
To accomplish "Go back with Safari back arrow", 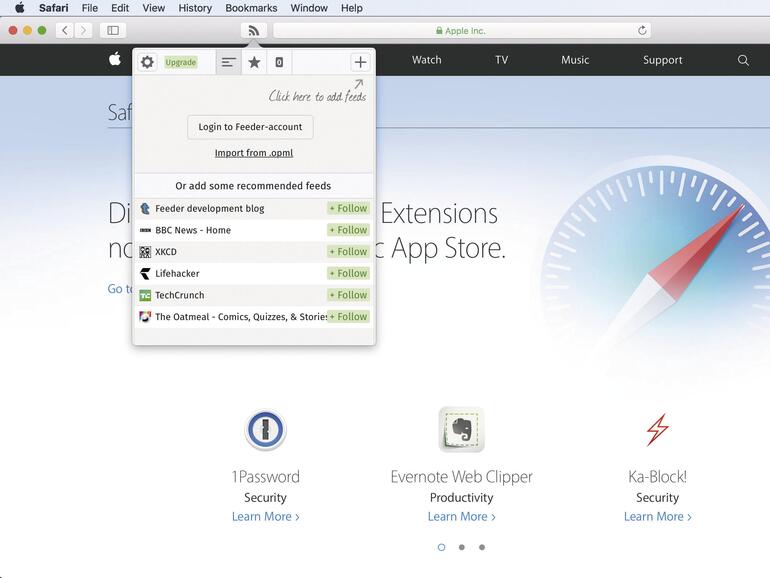I will pyautogui.click(x=65, y=30).
